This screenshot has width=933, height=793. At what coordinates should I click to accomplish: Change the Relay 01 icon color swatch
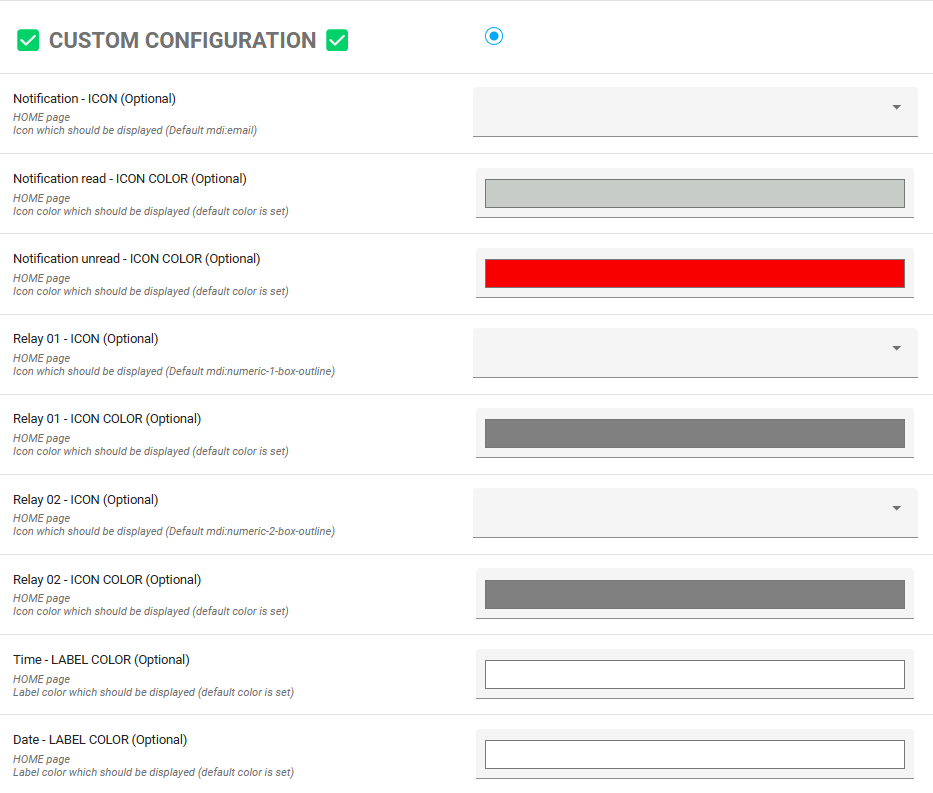[x=694, y=433]
